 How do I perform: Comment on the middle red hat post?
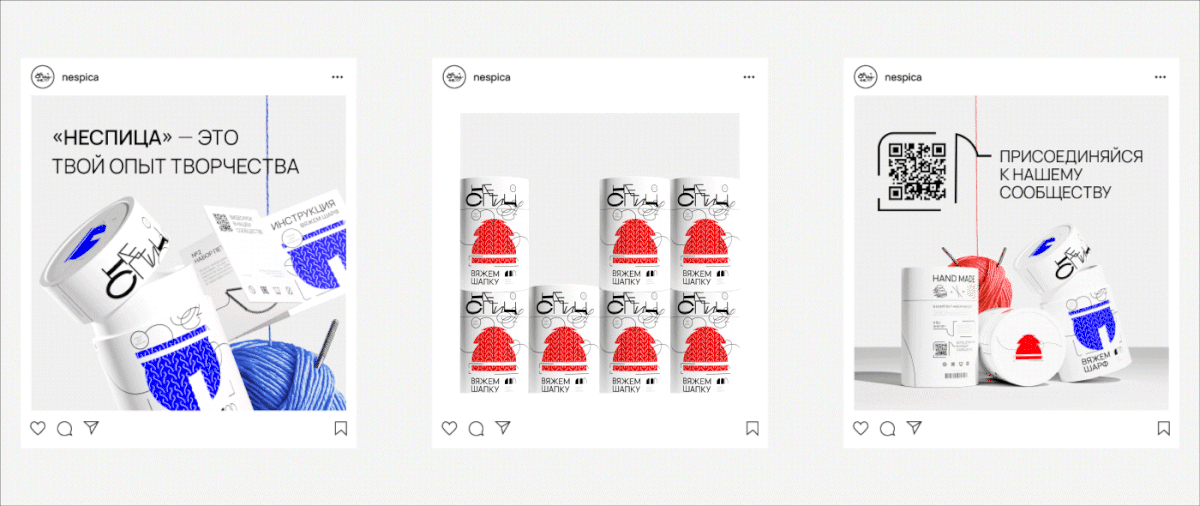(477, 428)
